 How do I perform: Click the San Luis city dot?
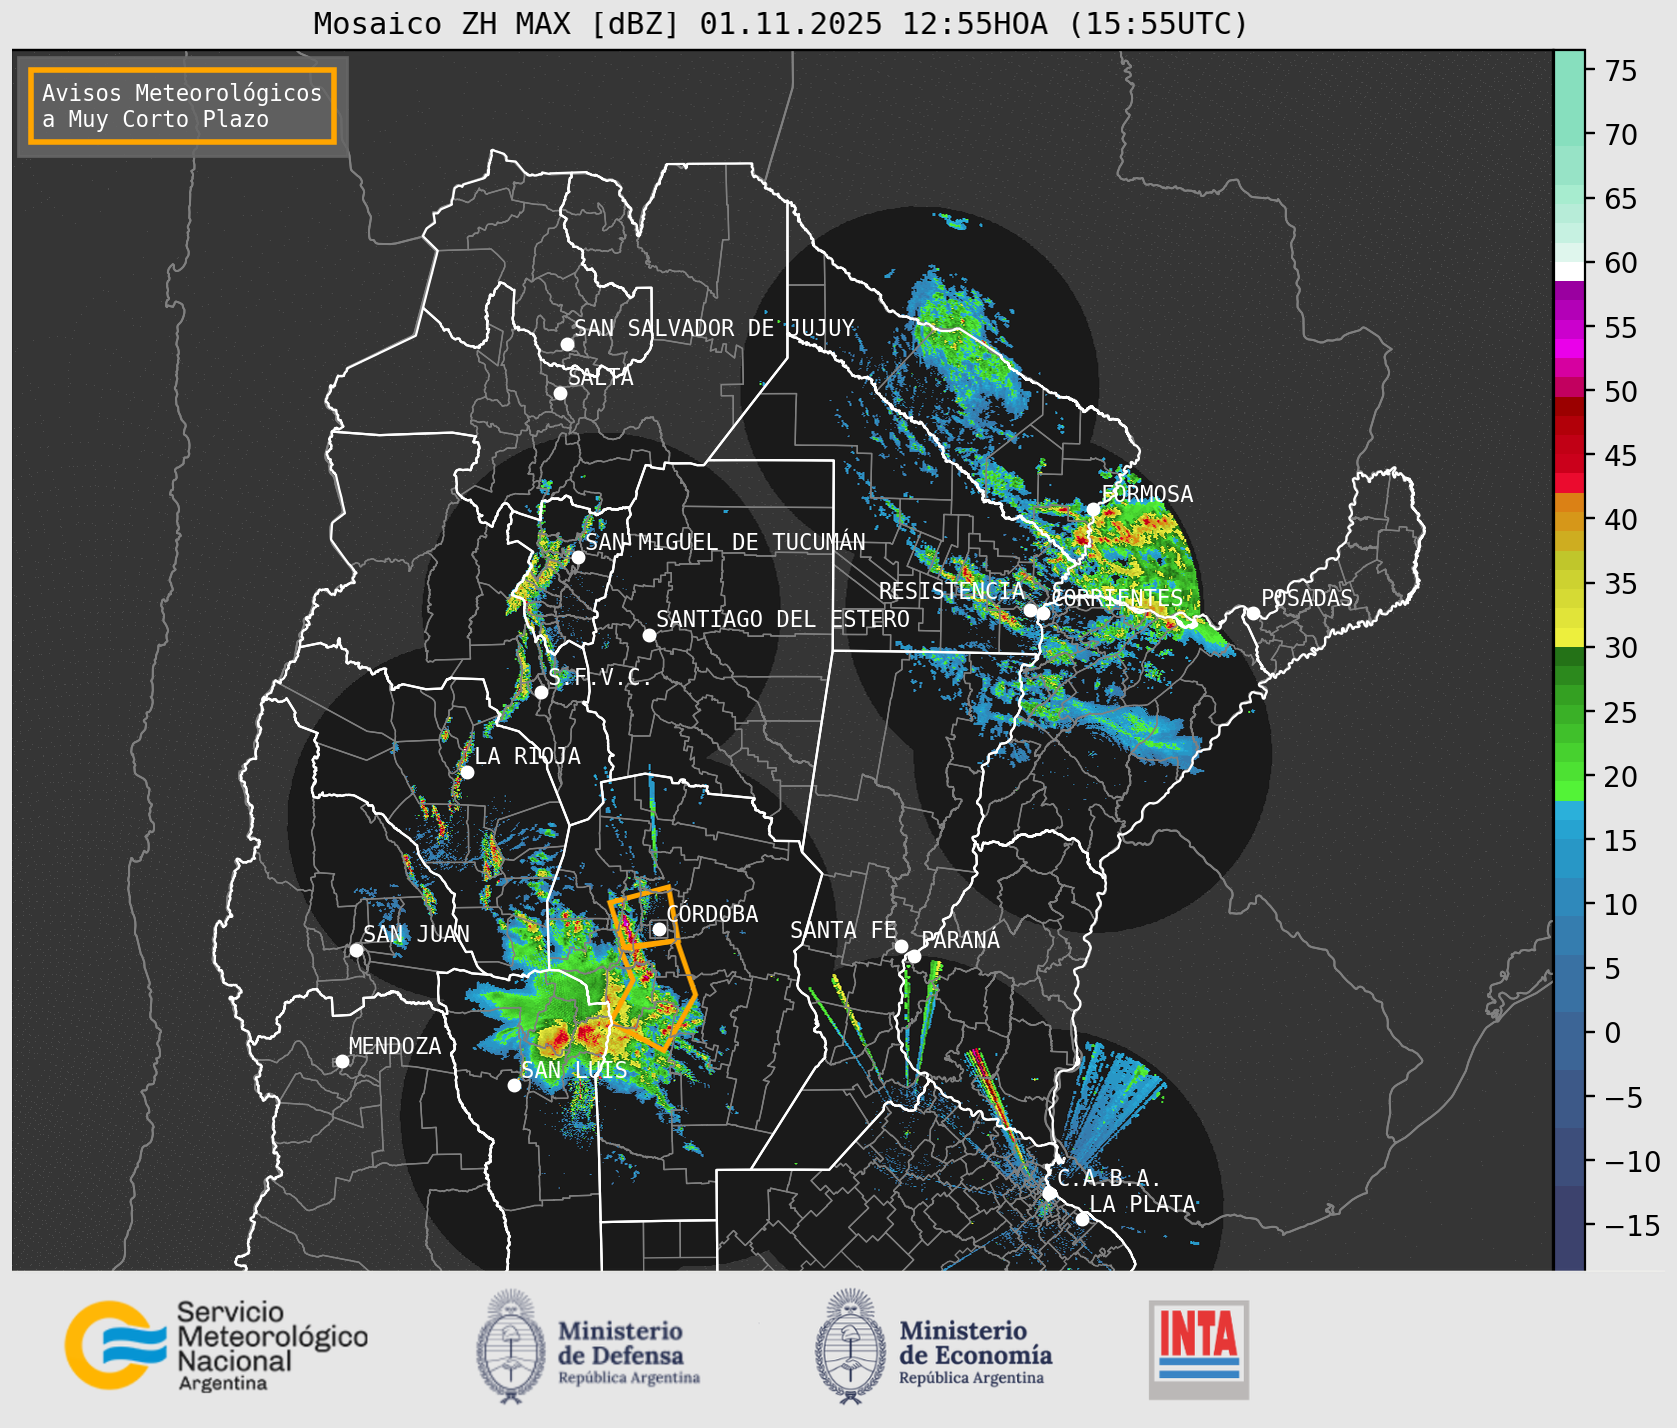[x=514, y=1085]
